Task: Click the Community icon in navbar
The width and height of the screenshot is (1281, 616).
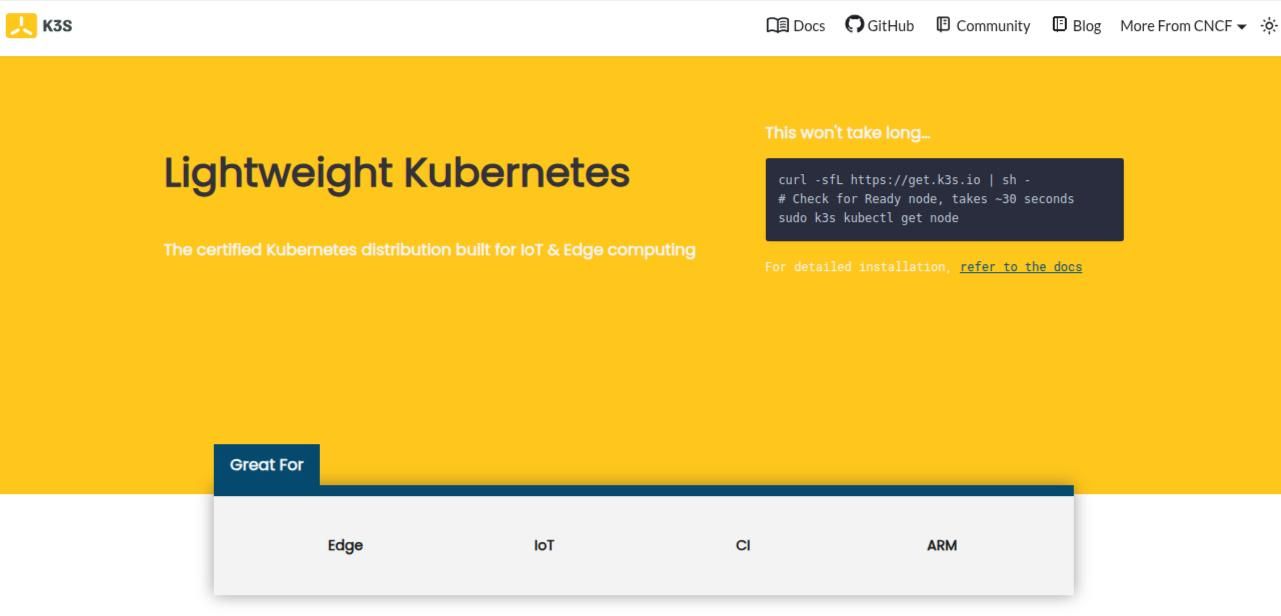Action: [943, 24]
